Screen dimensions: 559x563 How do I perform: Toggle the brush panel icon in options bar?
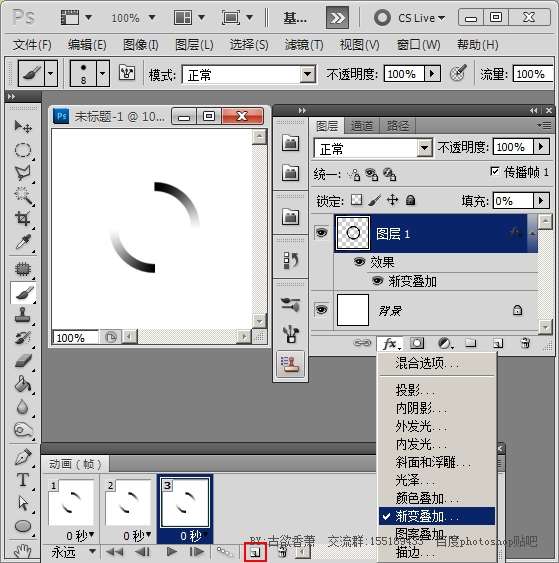tap(127, 73)
